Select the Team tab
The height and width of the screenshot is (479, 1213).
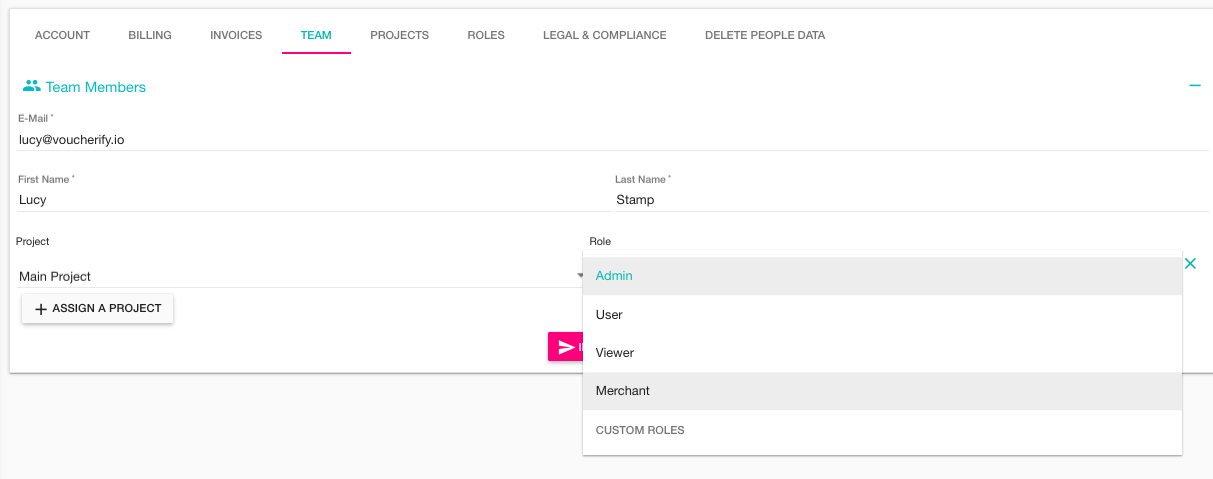316,35
